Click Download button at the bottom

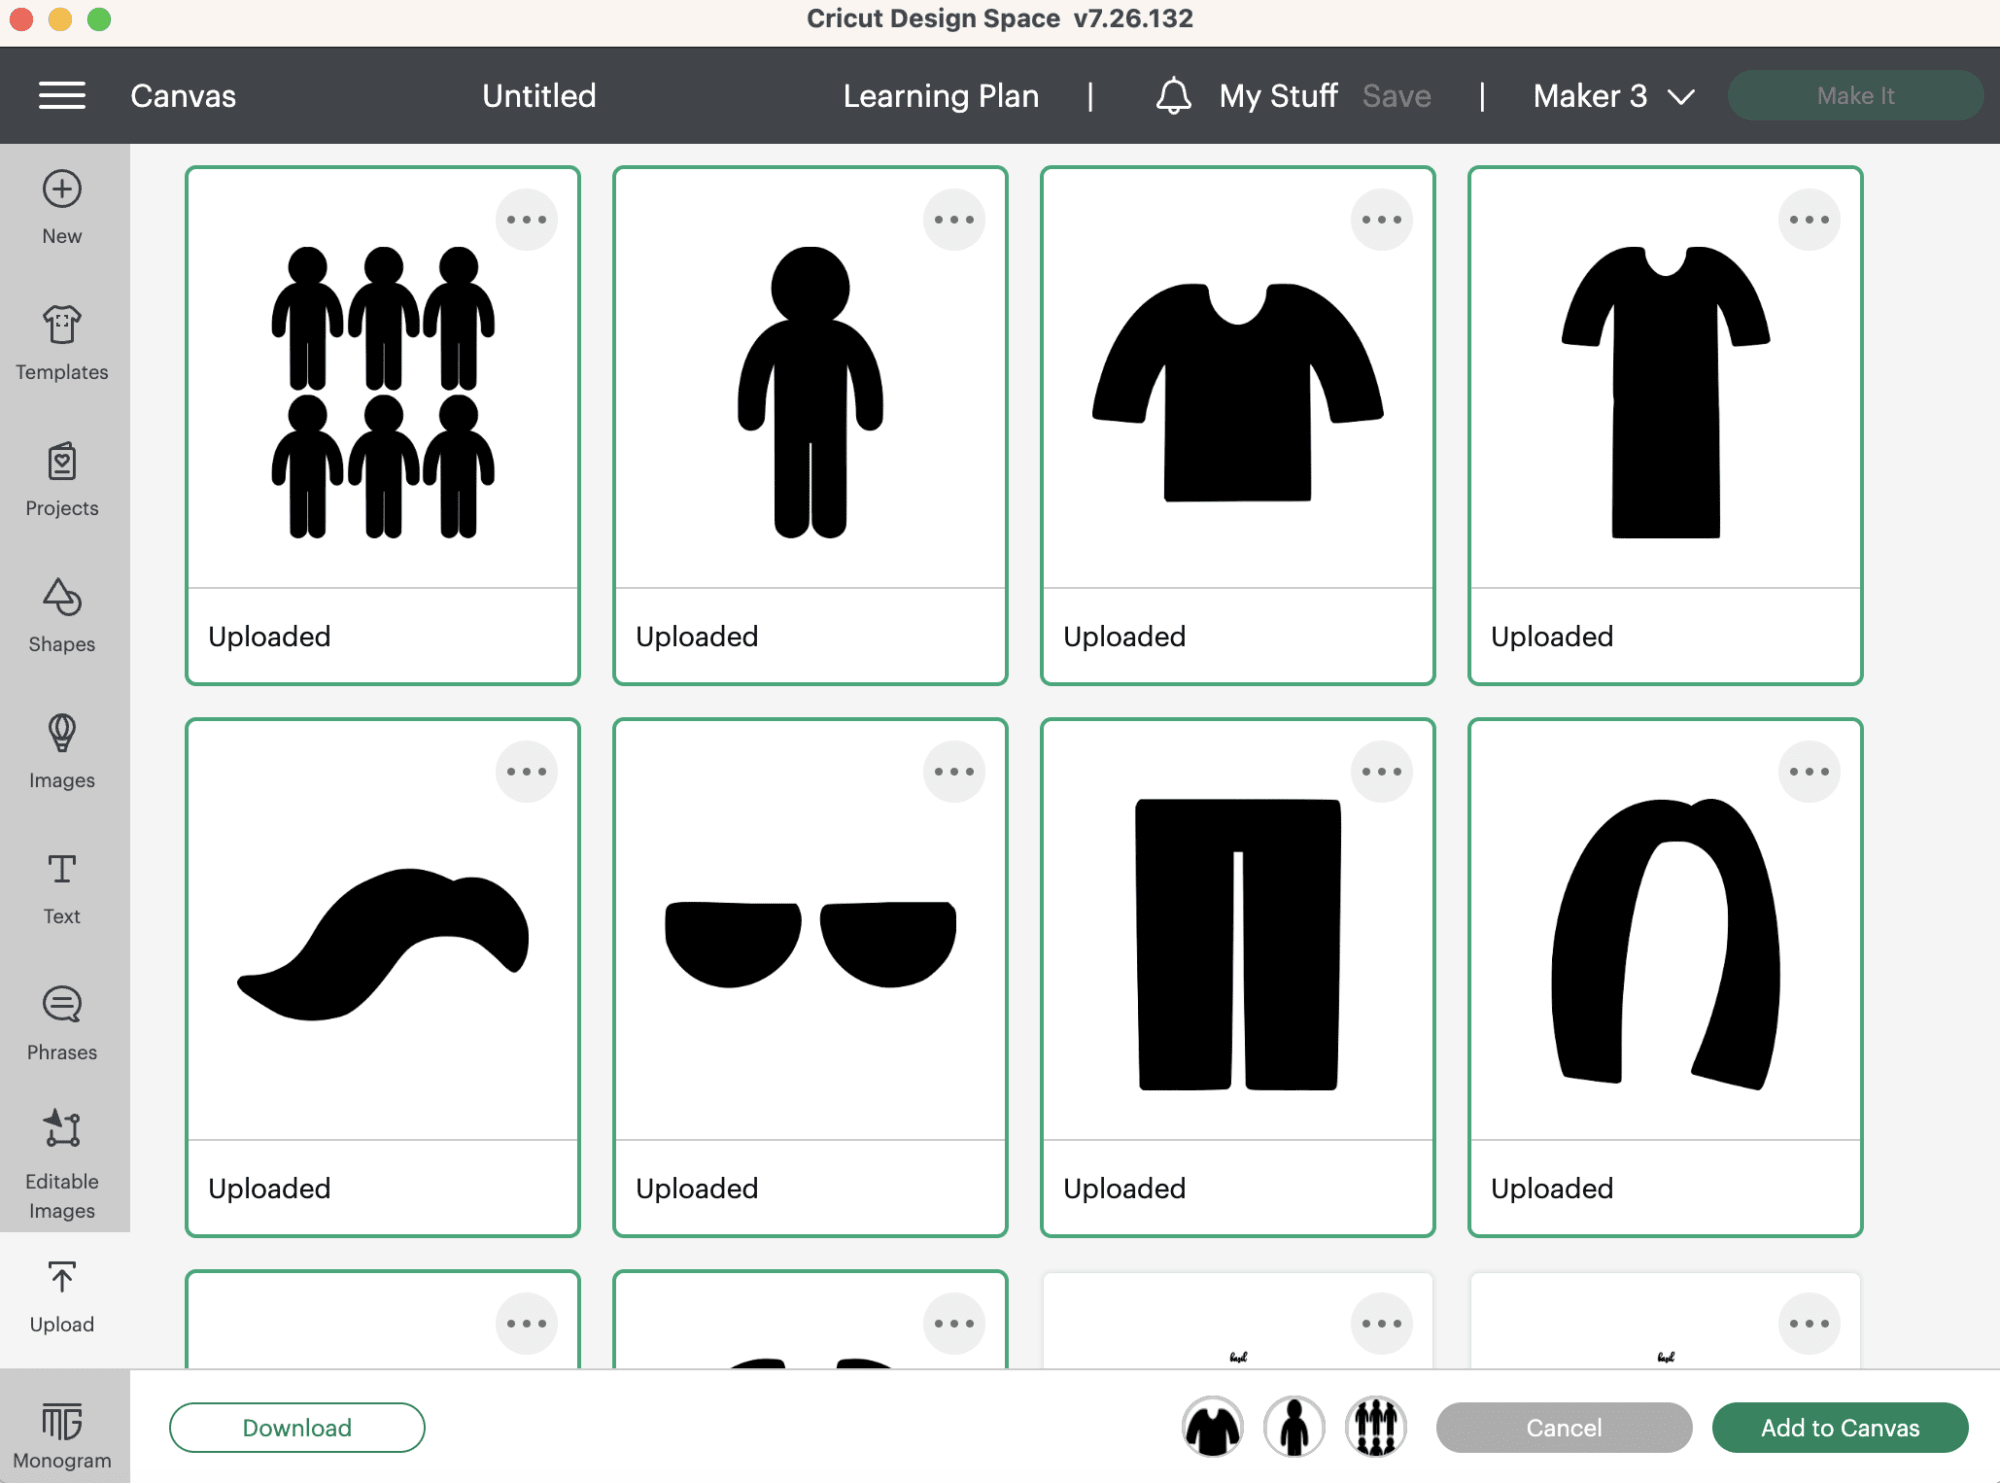(x=296, y=1427)
